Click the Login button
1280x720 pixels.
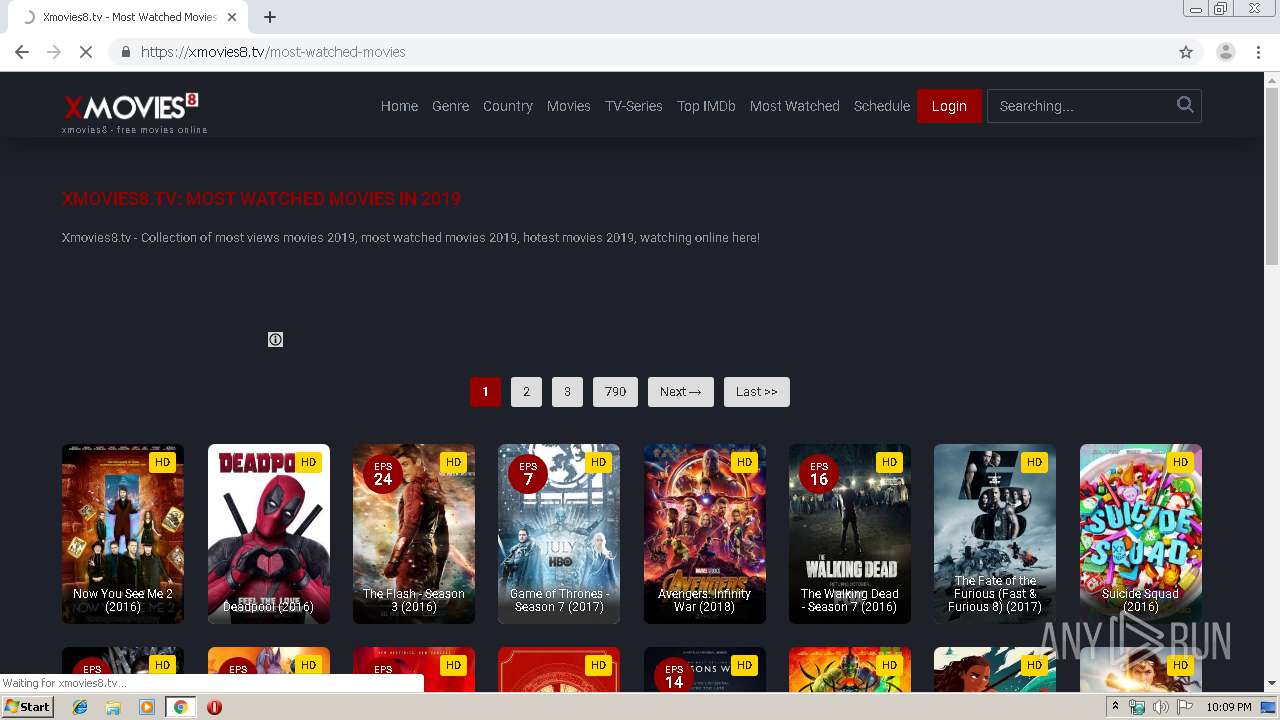pos(949,106)
